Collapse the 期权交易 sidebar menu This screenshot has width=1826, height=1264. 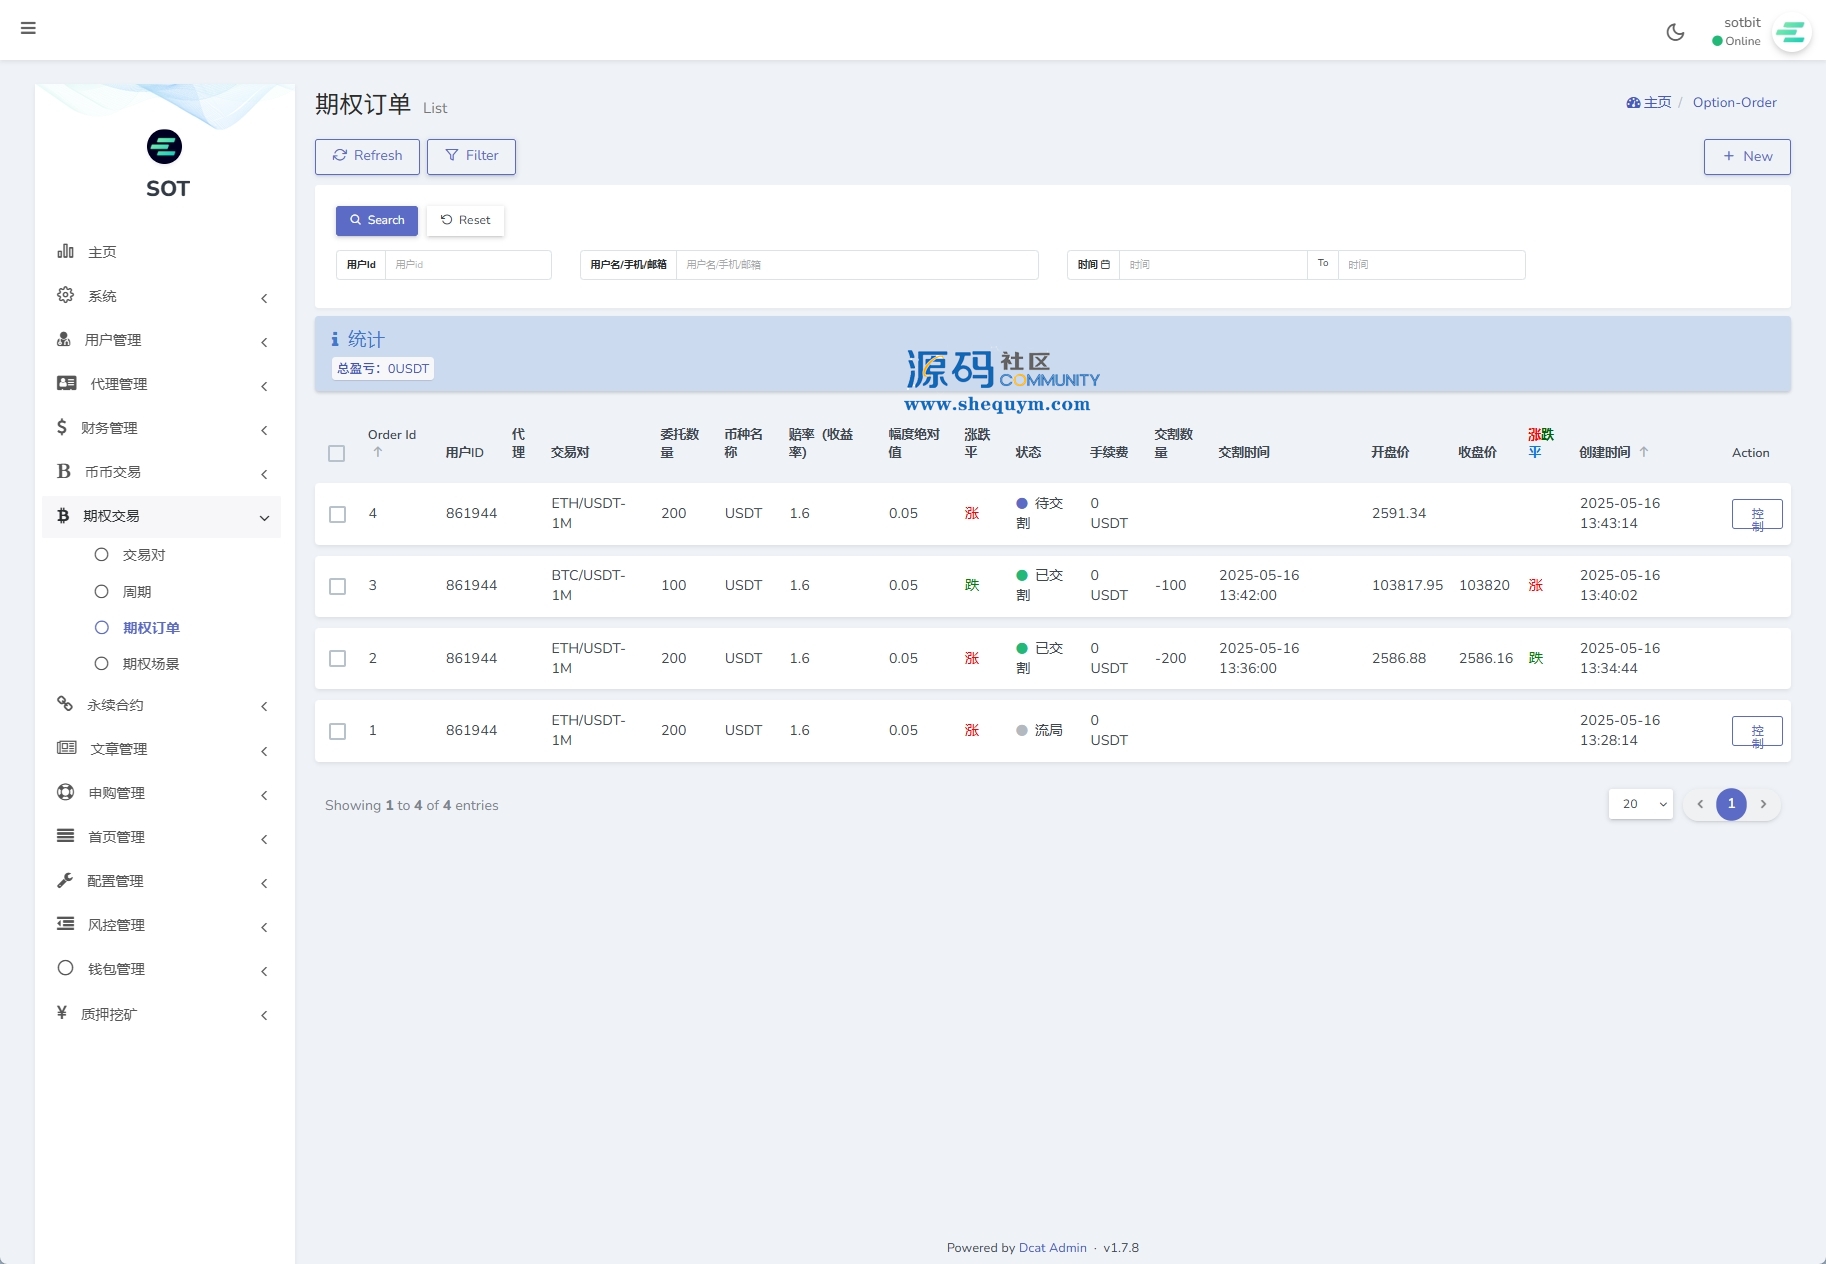pyautogui.click(x=160, y=517)
